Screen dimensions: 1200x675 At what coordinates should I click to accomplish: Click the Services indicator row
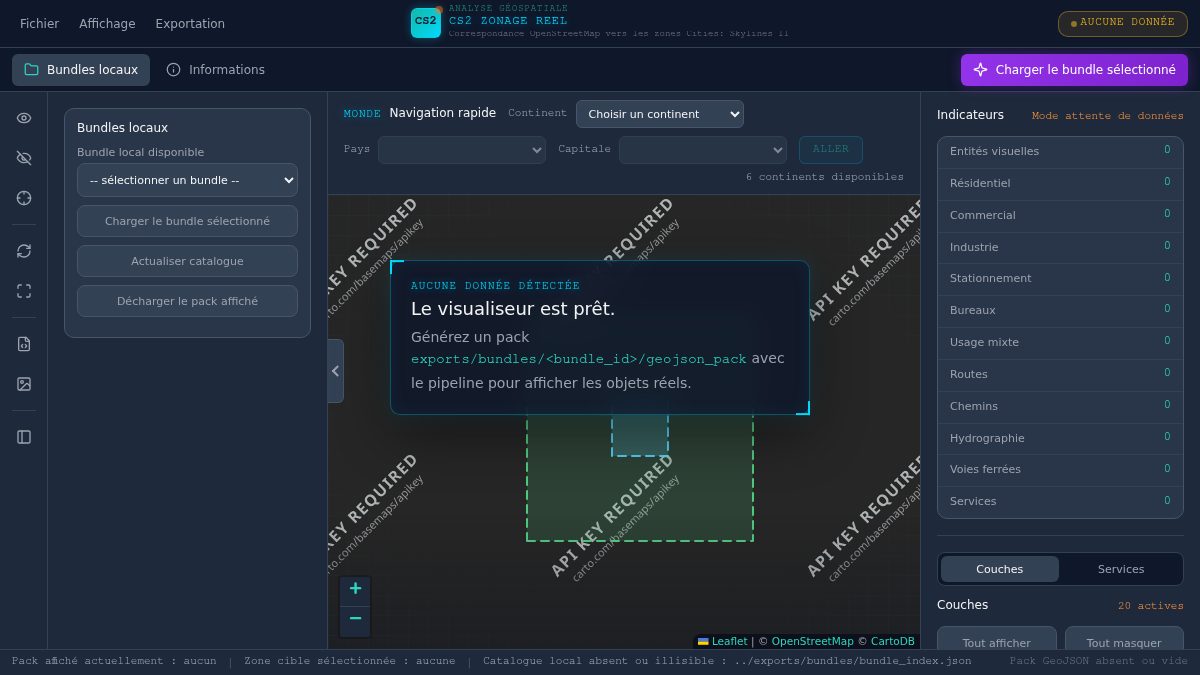pyautogui.click(x=1060, y=502)
